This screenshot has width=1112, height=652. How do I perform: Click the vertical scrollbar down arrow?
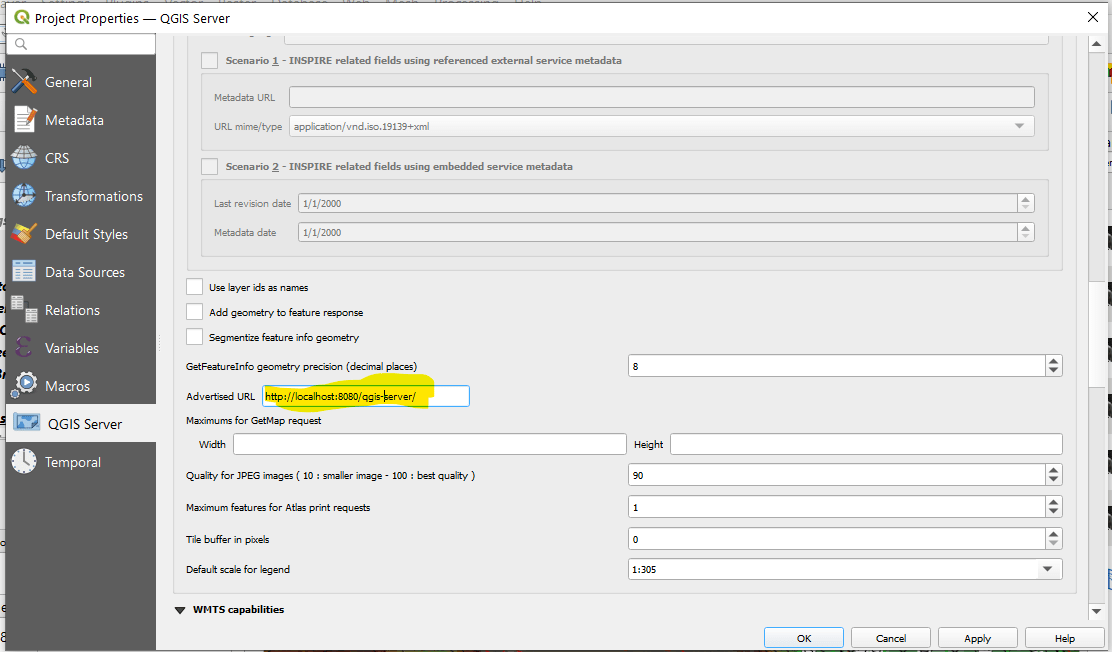point(1096,610)
